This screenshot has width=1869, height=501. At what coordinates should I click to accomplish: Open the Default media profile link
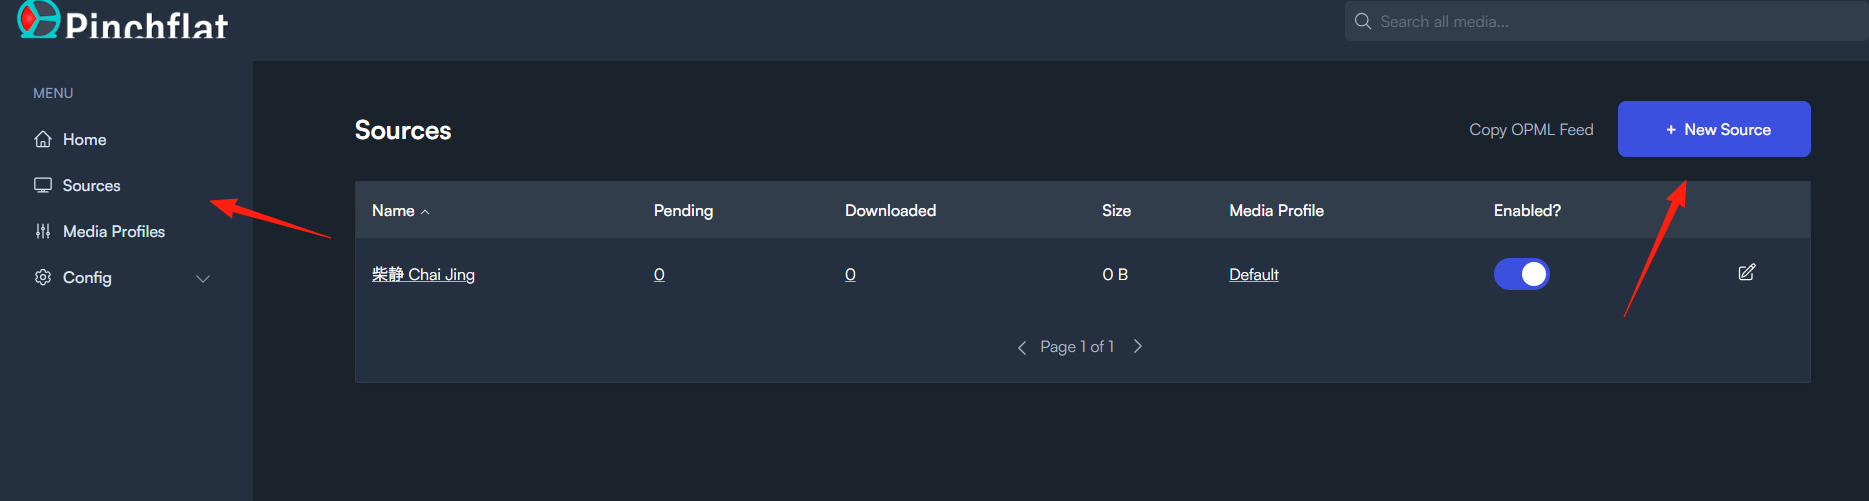1254,274
